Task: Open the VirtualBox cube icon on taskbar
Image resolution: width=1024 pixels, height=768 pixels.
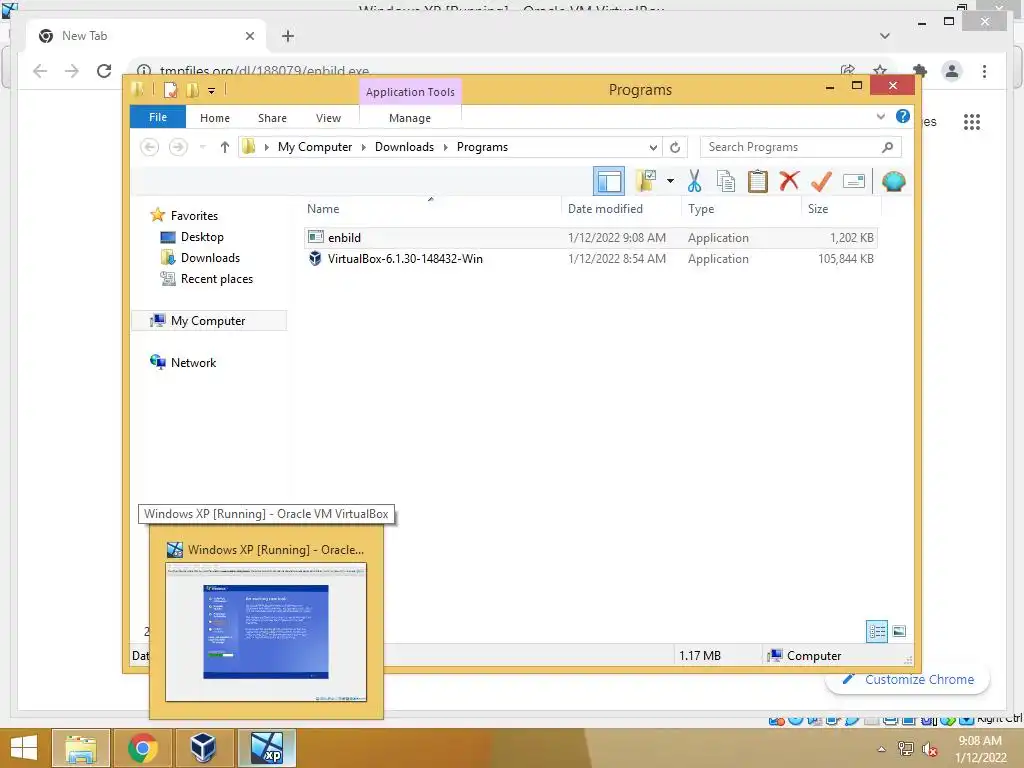Action: 203,748
